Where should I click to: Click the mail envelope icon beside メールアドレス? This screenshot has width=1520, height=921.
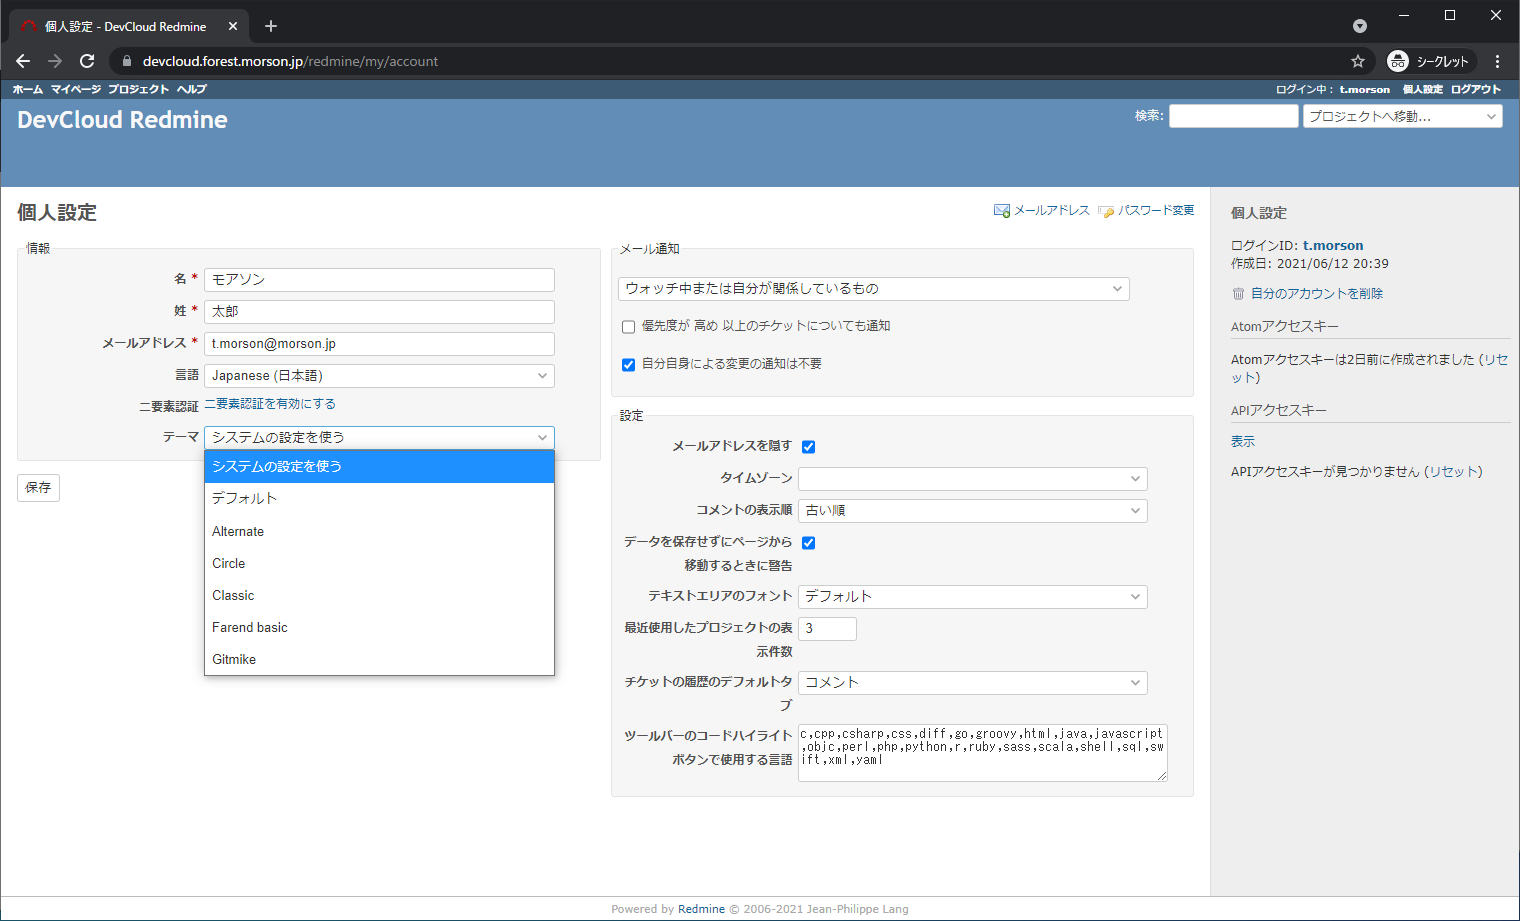pyautogui.click(x=1001, y=211)
